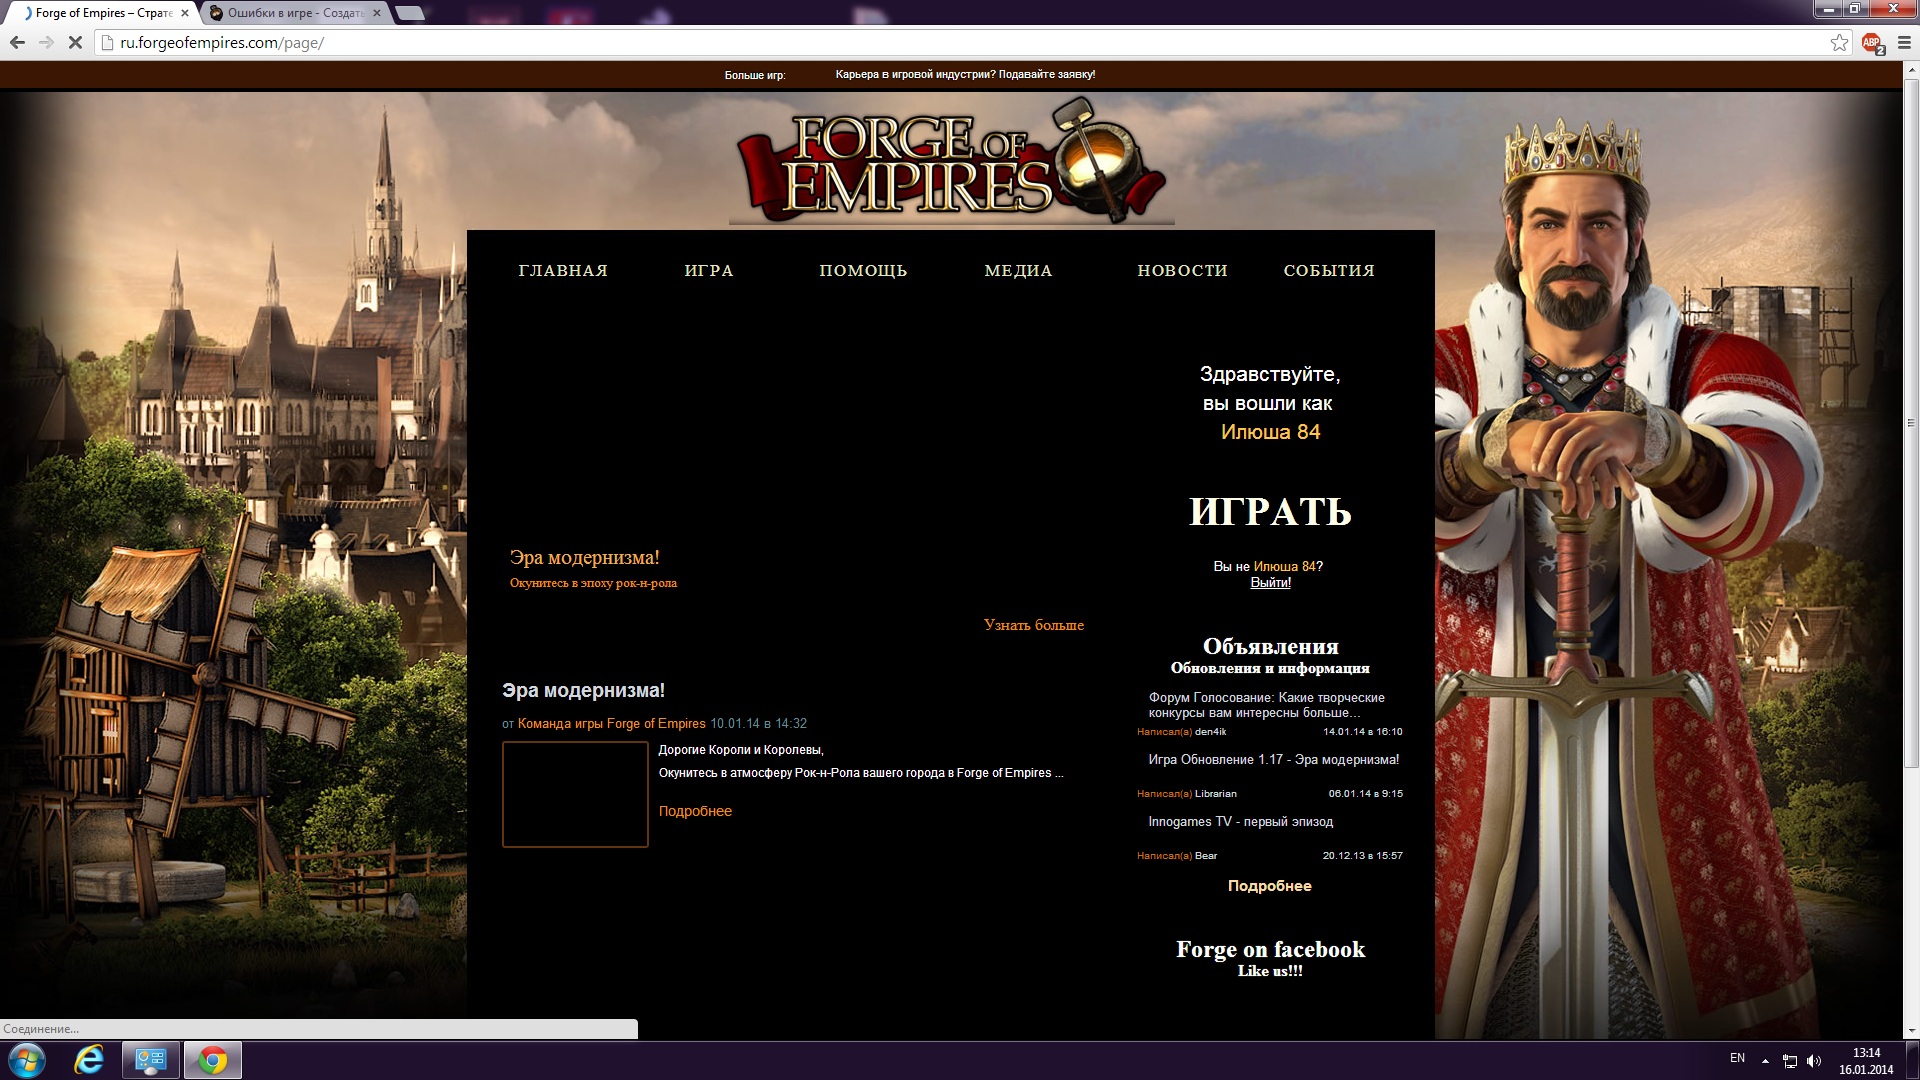The height and width of the screenshot is (1080, 1920).
Task: Click the Выйти! logout link
Action: click(x=1270, y=583)
